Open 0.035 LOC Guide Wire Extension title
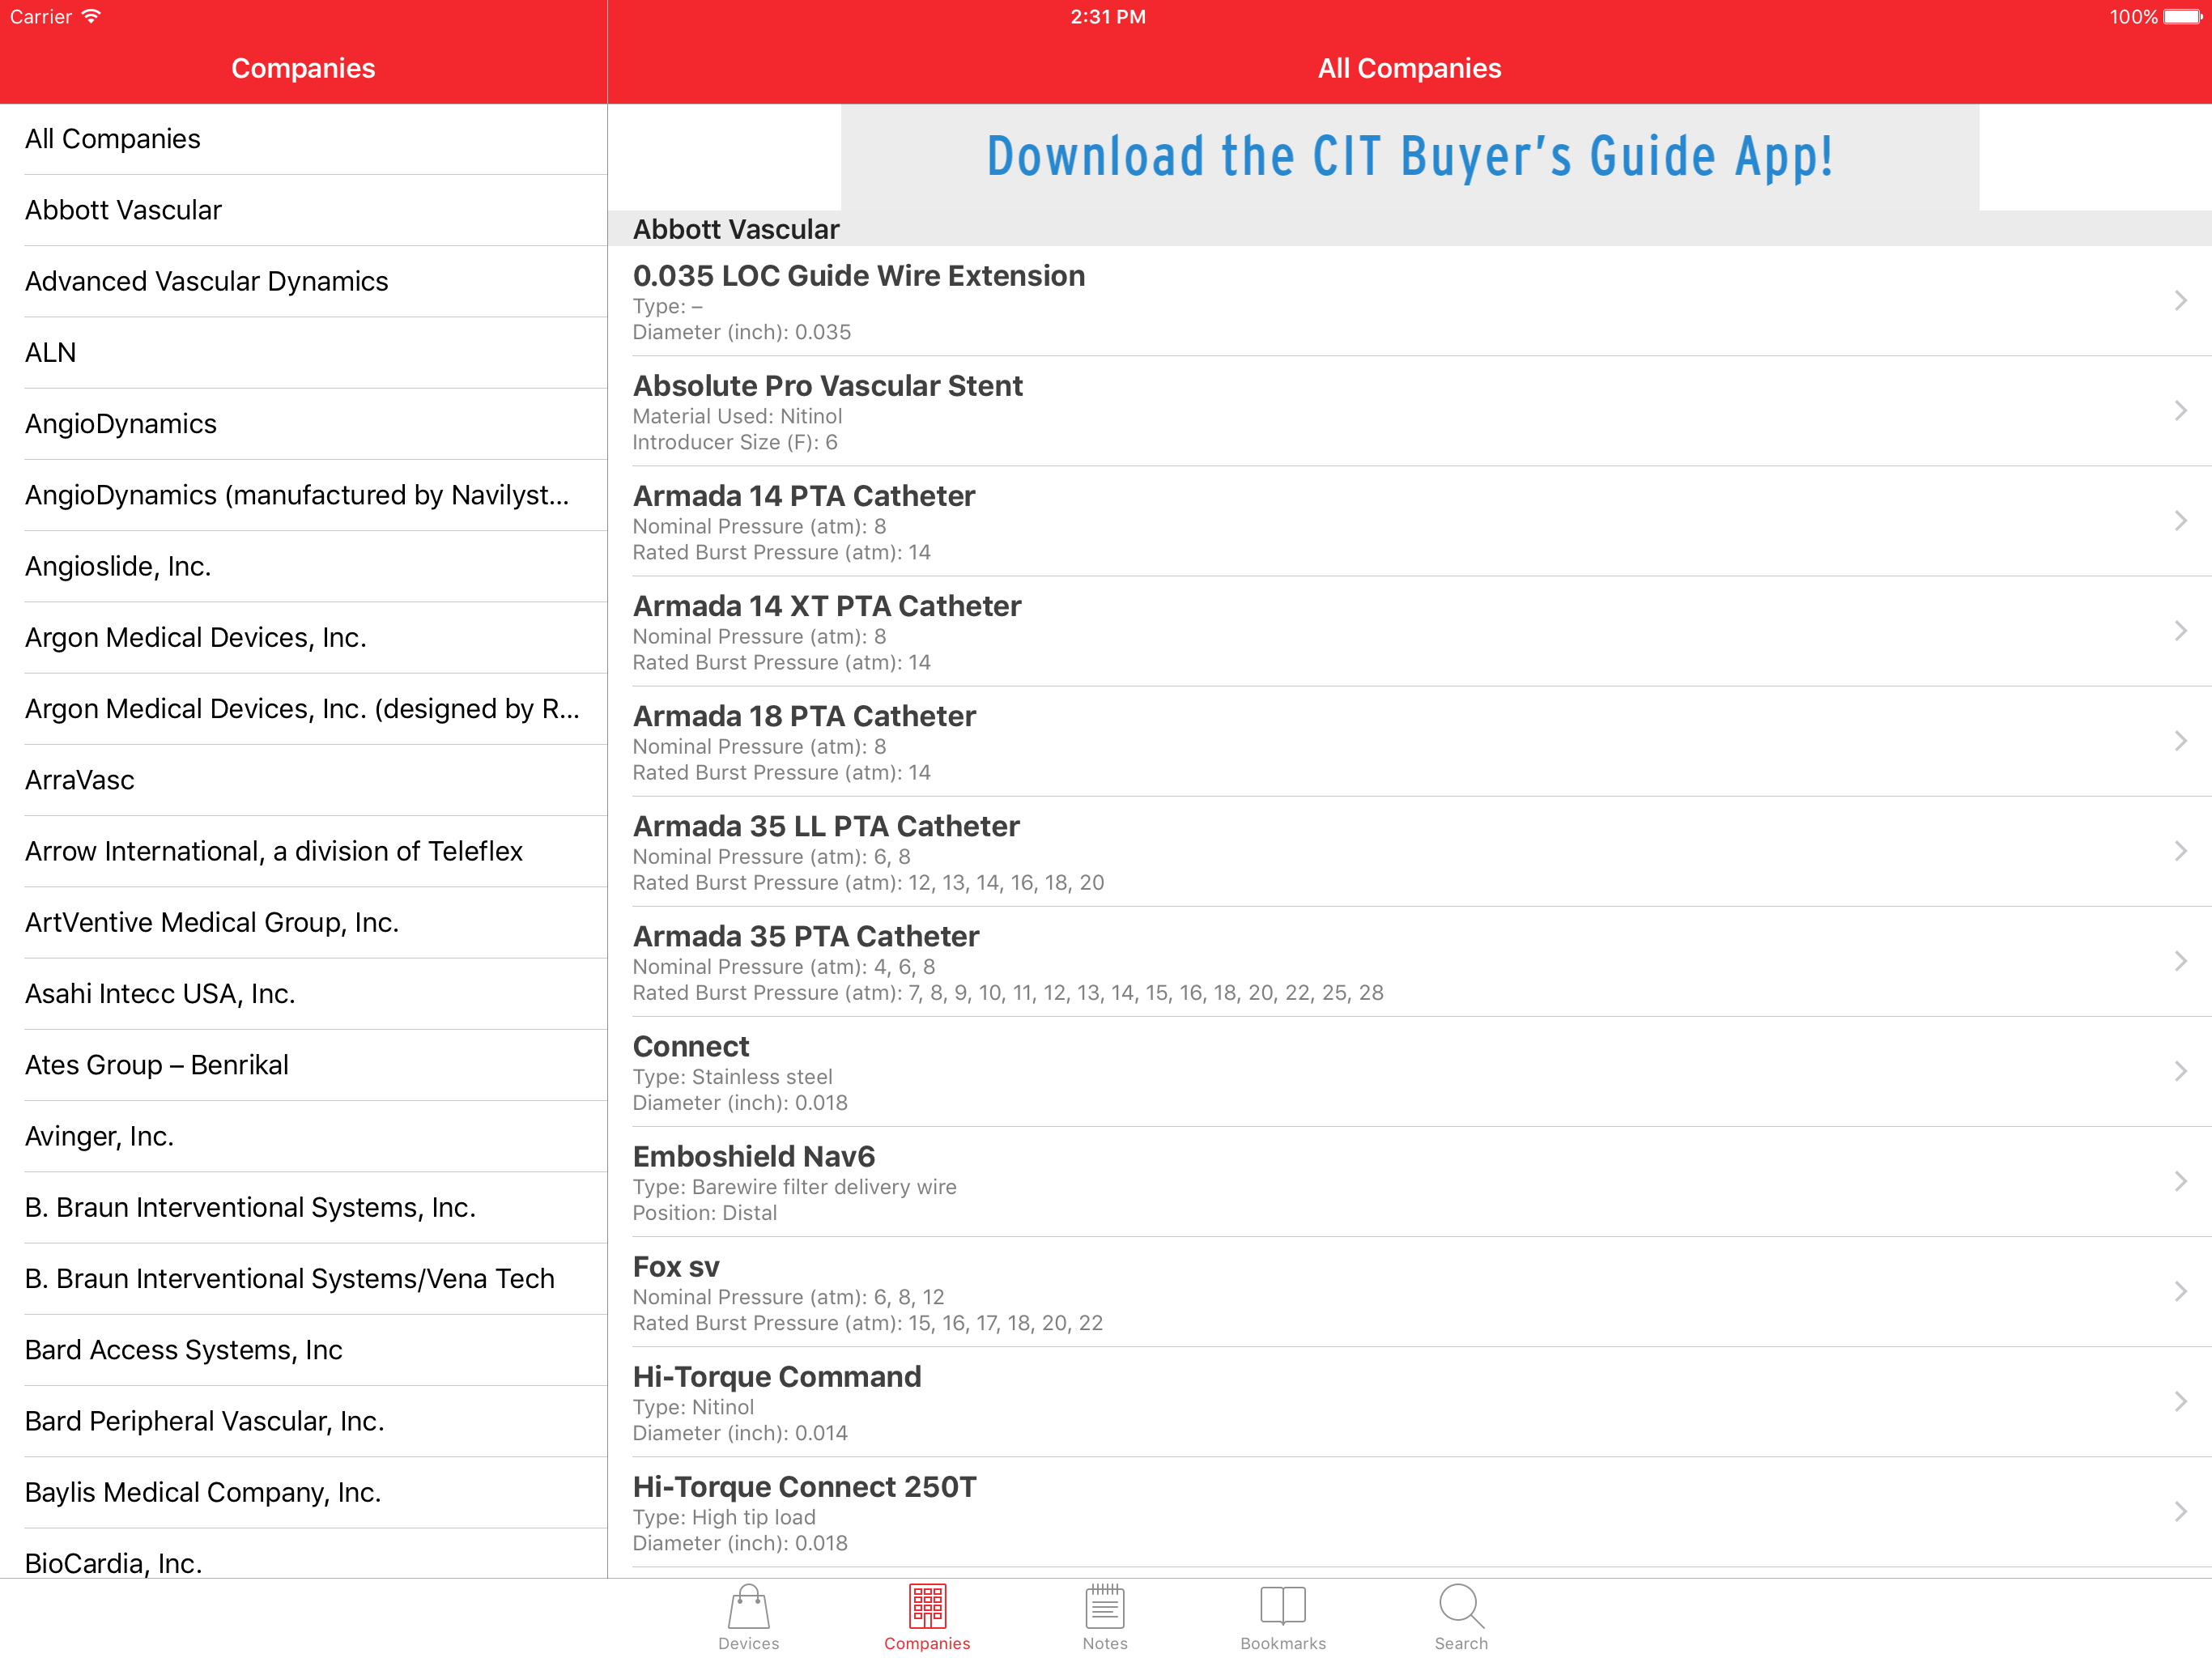Image resolution: width=2212 pixels, height=1658 pixels. click(859, 276)
